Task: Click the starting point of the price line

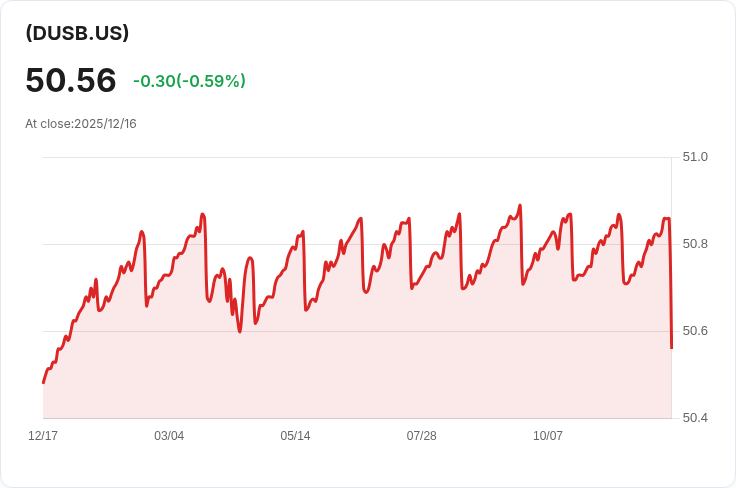Action: click(x=43, y=383)
